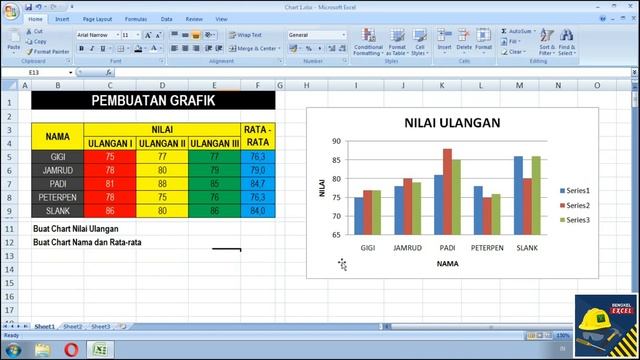Switch to the Formulas ribbon tab
This screenshot has height=360, width=640.
(x=136, y=19)
